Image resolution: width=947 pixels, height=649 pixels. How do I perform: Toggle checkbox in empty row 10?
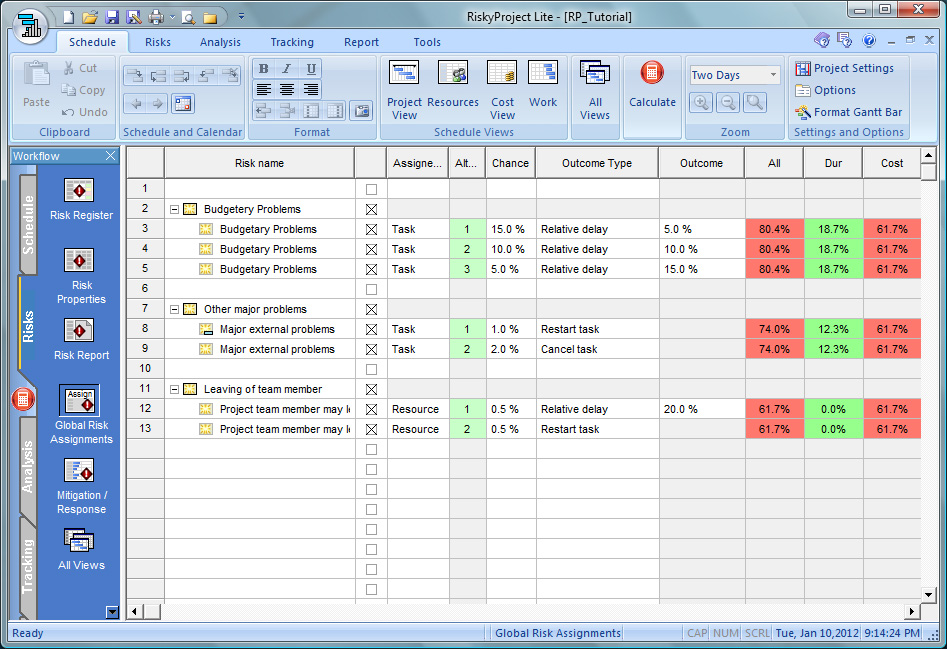coord(371,369)
